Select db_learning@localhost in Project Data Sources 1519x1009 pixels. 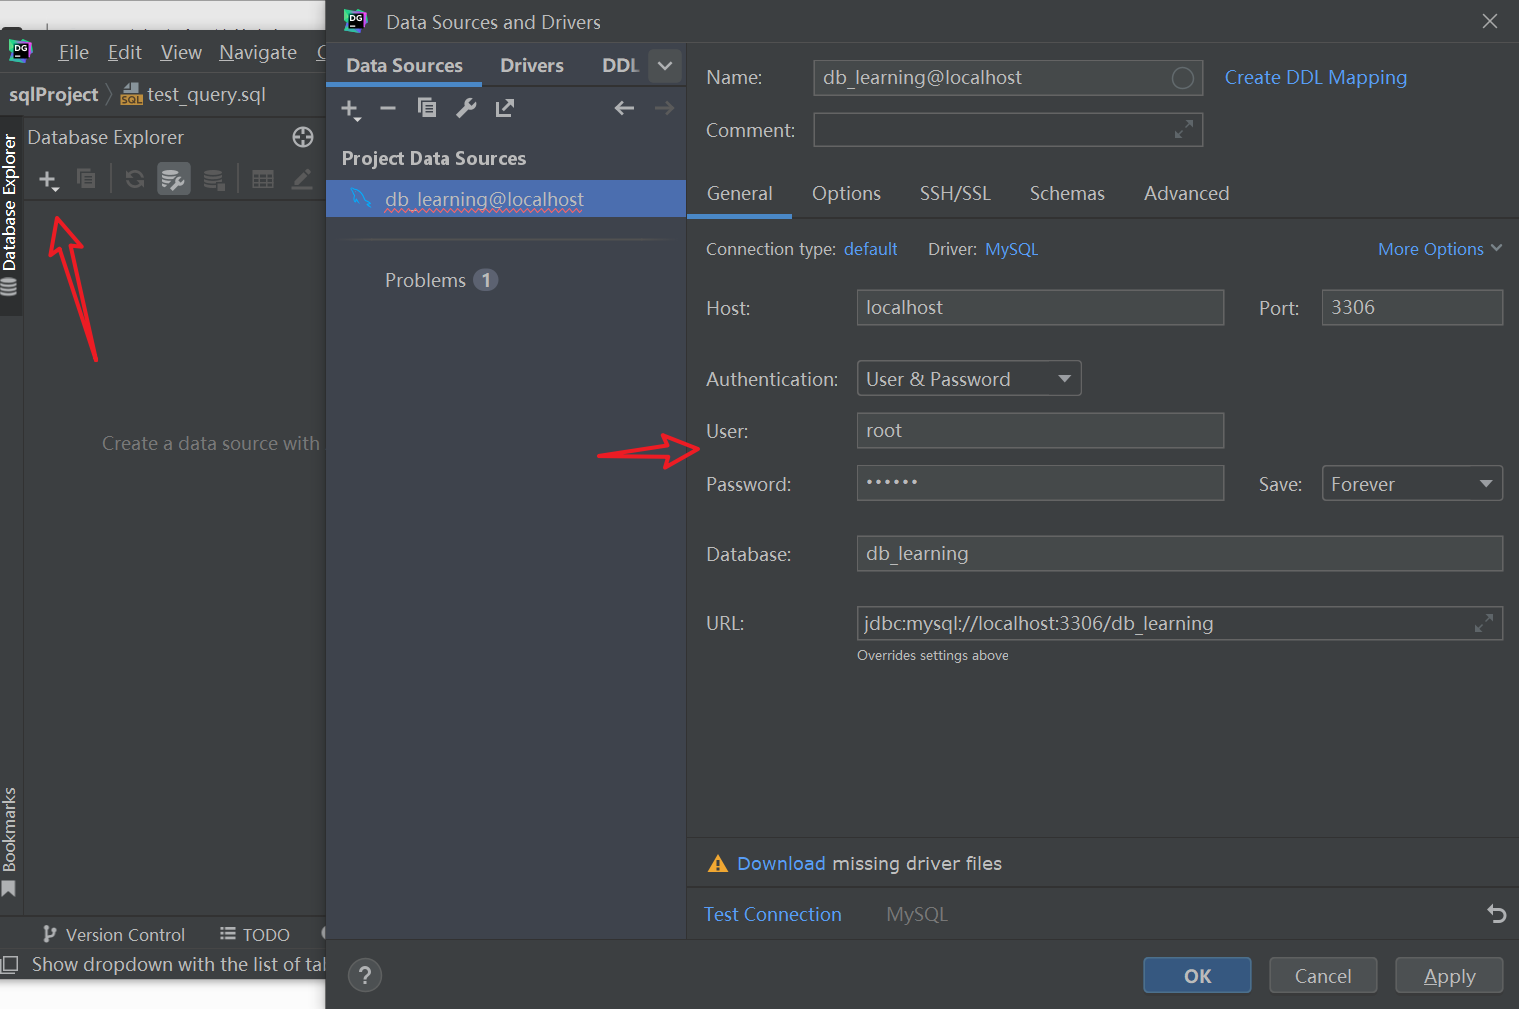point(506,199)
